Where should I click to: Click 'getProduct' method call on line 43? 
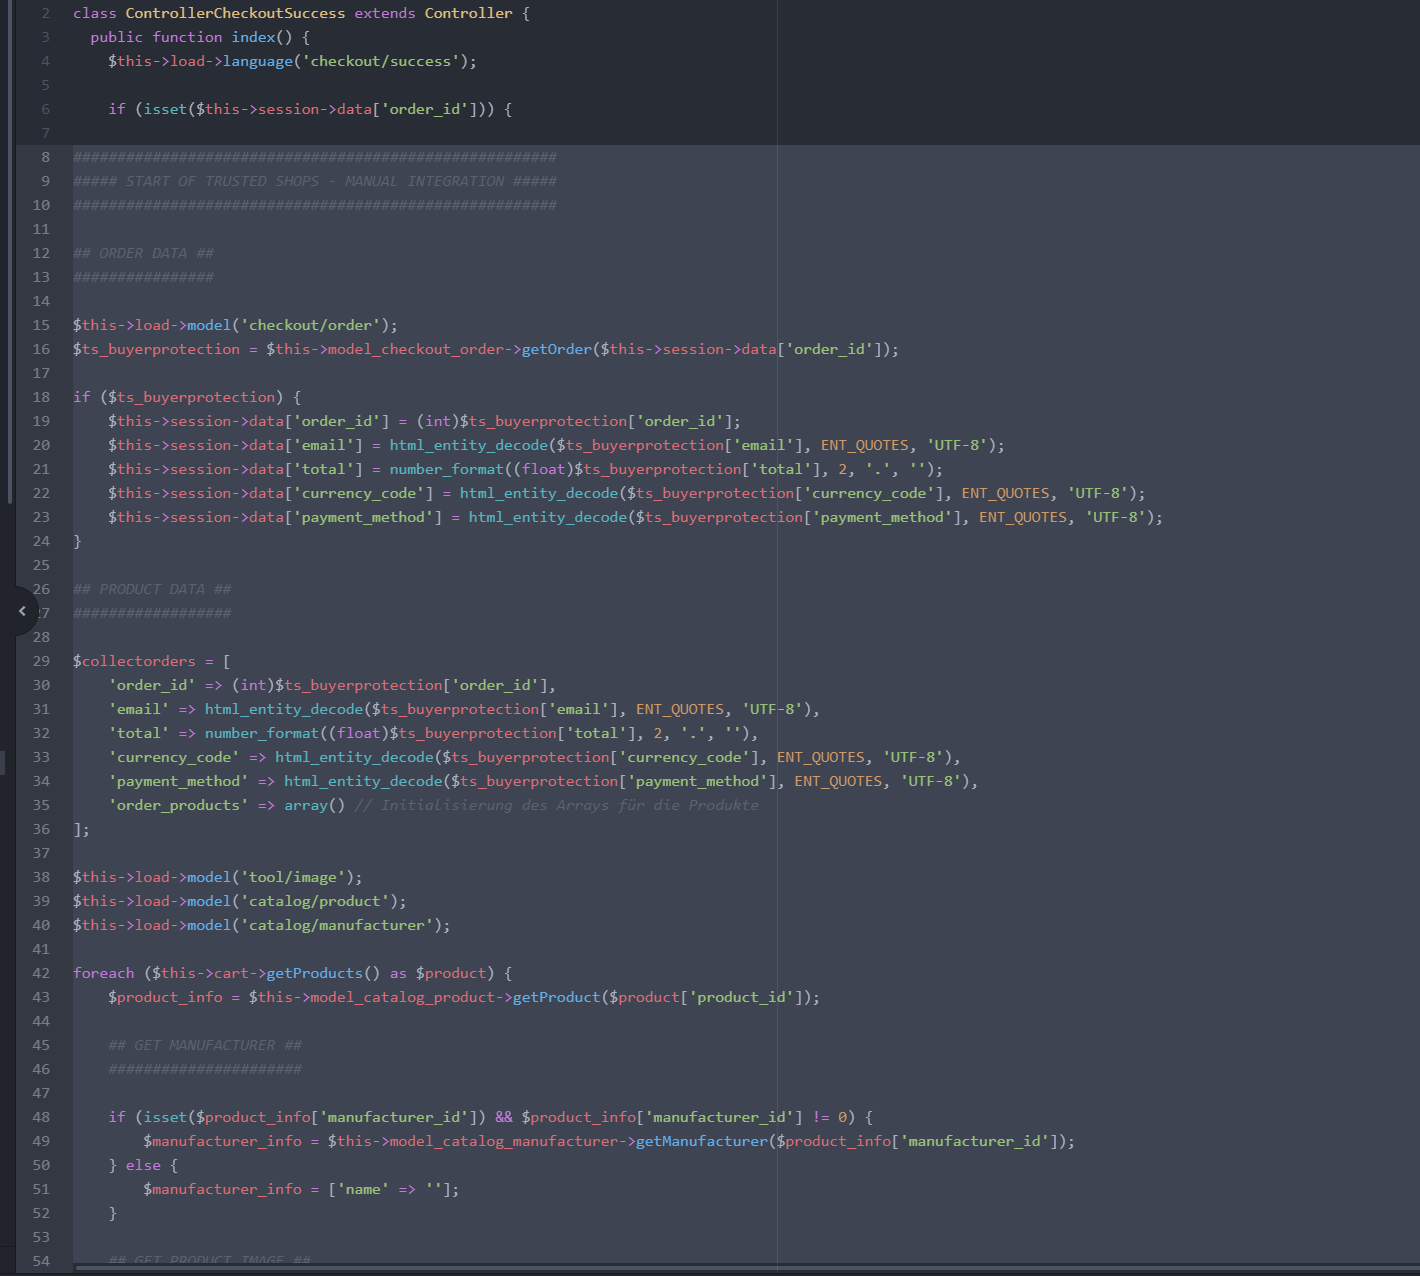coord(556,997)
